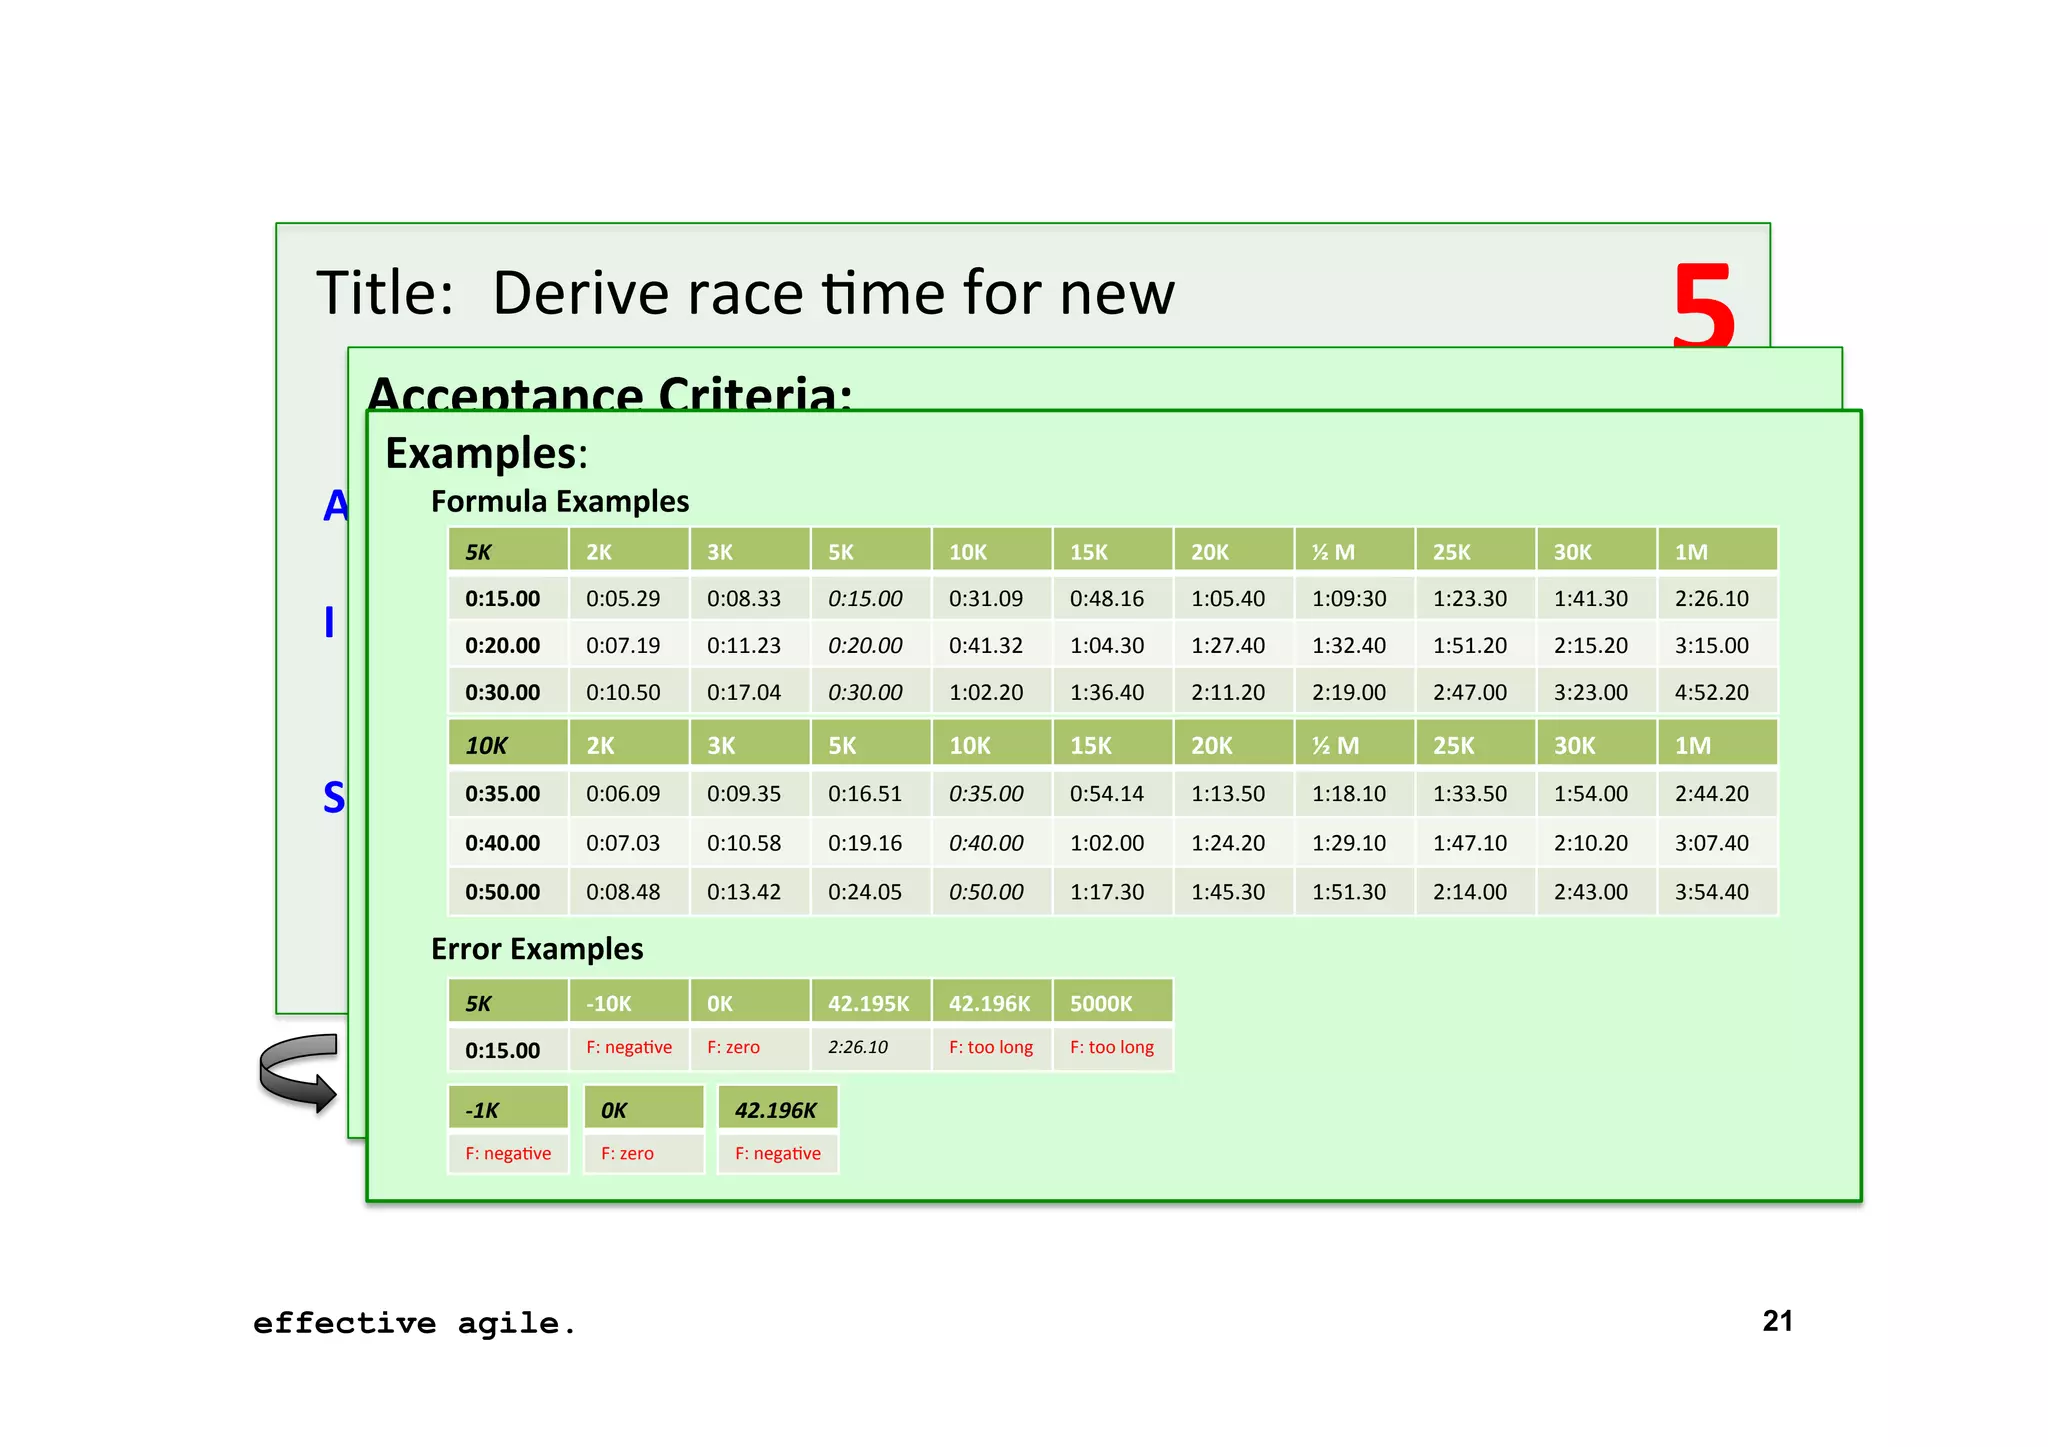Select cell 0:10.50
Screen dimensions: 2048x1447
[x=628, y=693]
